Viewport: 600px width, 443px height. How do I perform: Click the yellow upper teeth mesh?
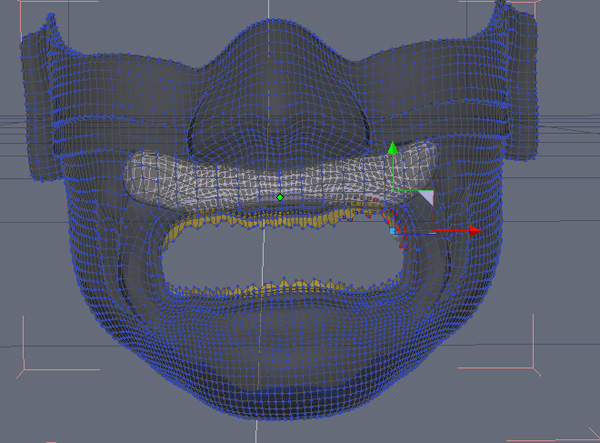[281, 221]
